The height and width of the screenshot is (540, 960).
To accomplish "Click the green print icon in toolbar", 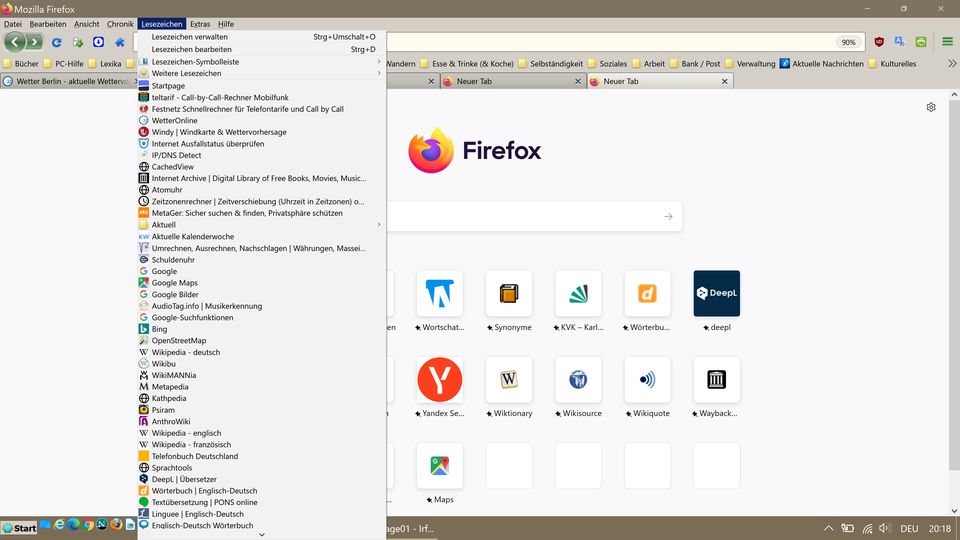I will pyautogui.click(x=920, y=42).
